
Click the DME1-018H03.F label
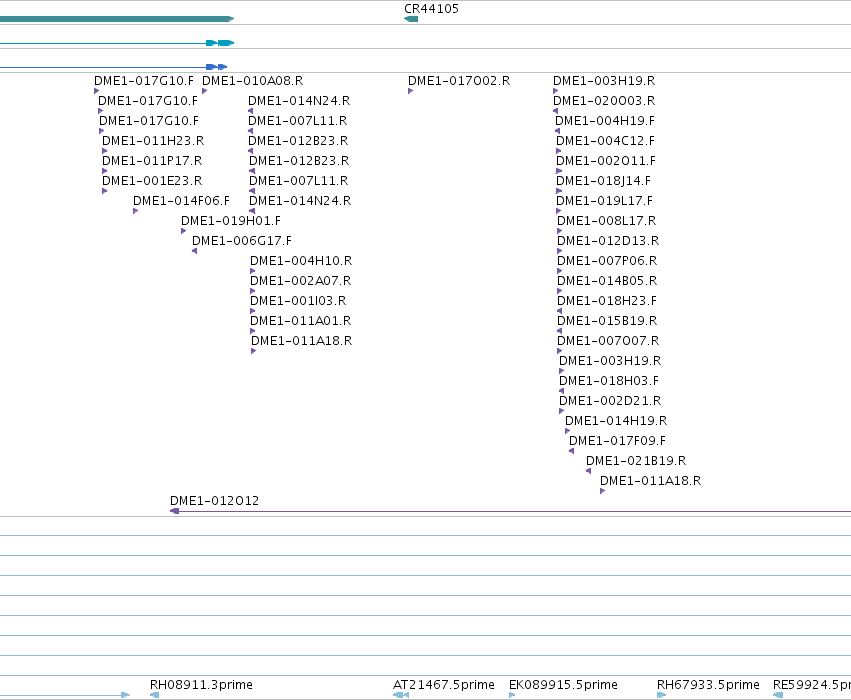pyautogui.click(x=609, y=381)
